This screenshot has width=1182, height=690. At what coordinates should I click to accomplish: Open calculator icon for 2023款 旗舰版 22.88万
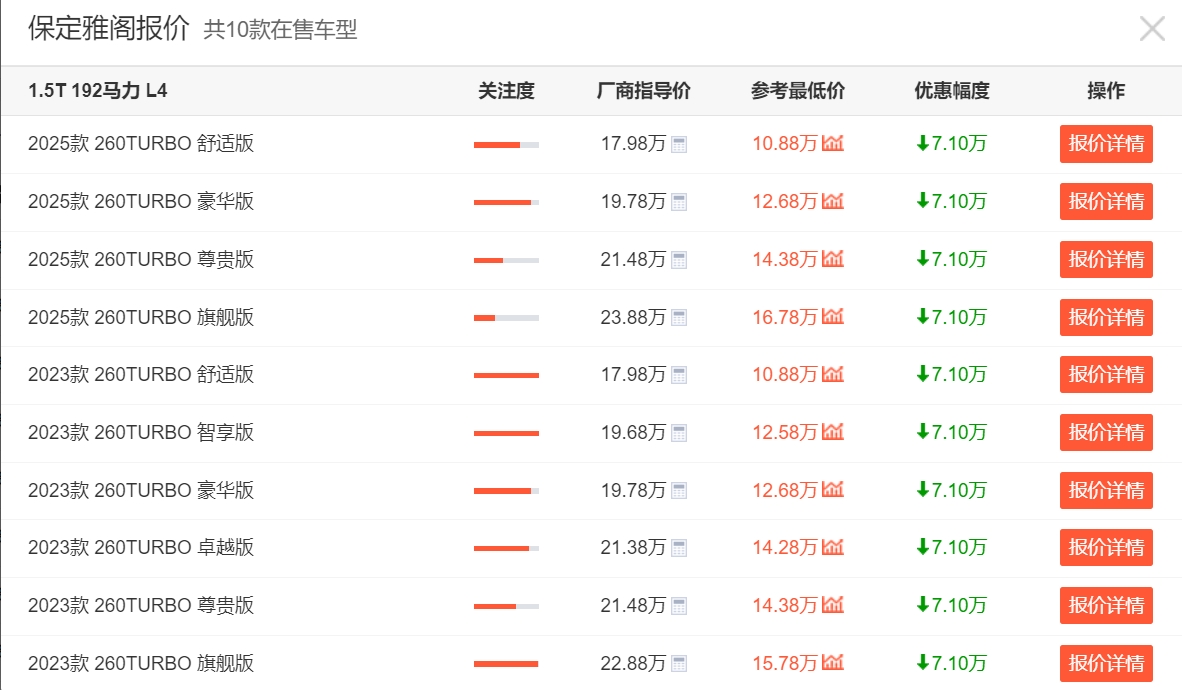click(679, 664)
